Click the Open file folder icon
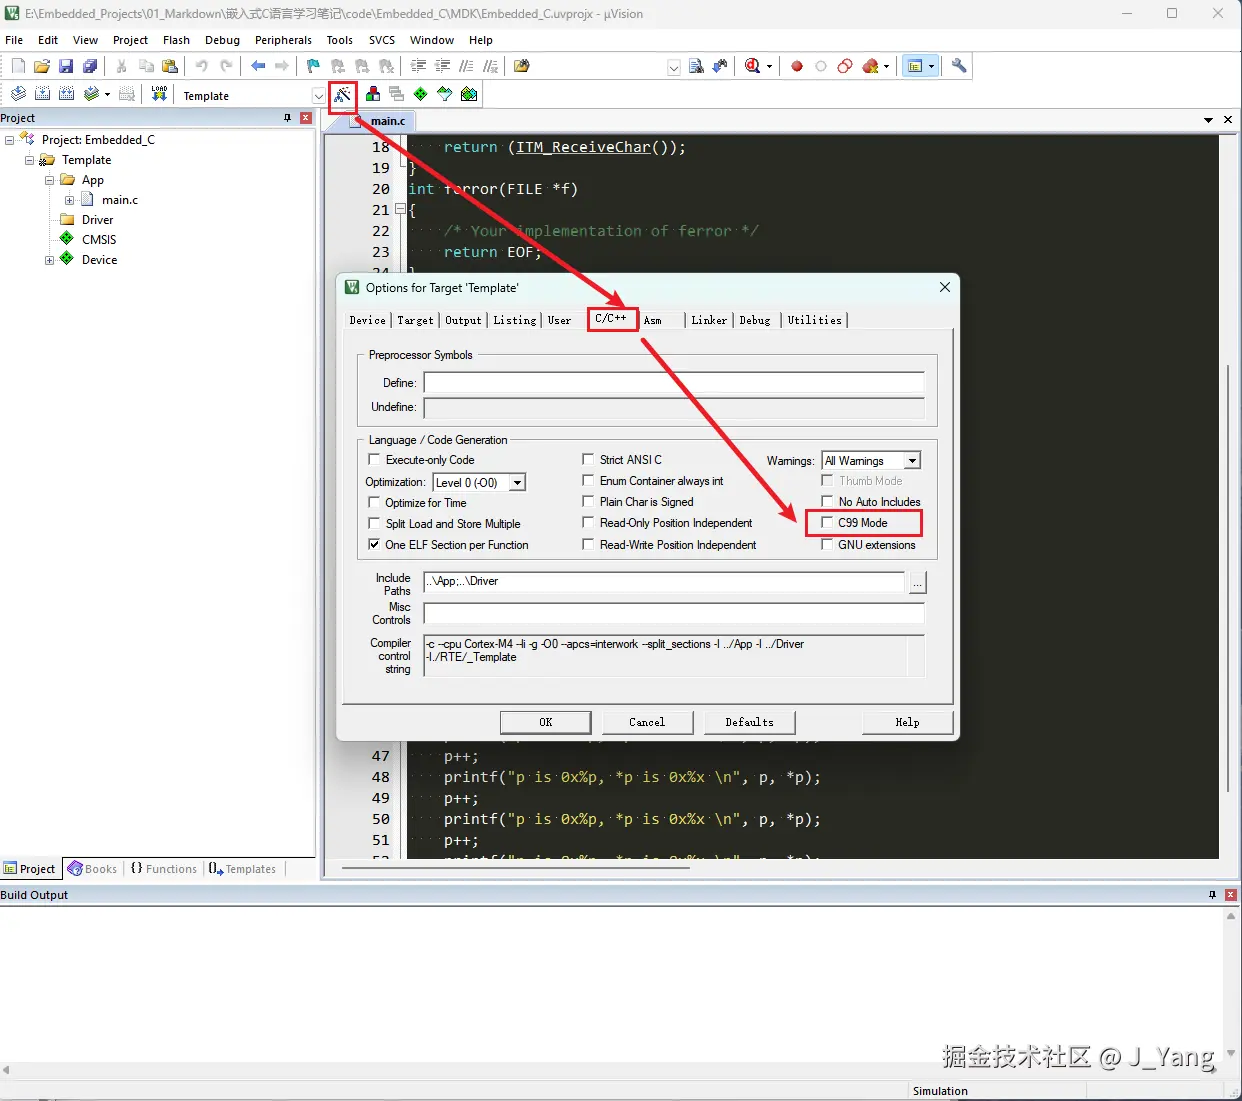The image size is (1242, 1101). [x=42, y=66]
